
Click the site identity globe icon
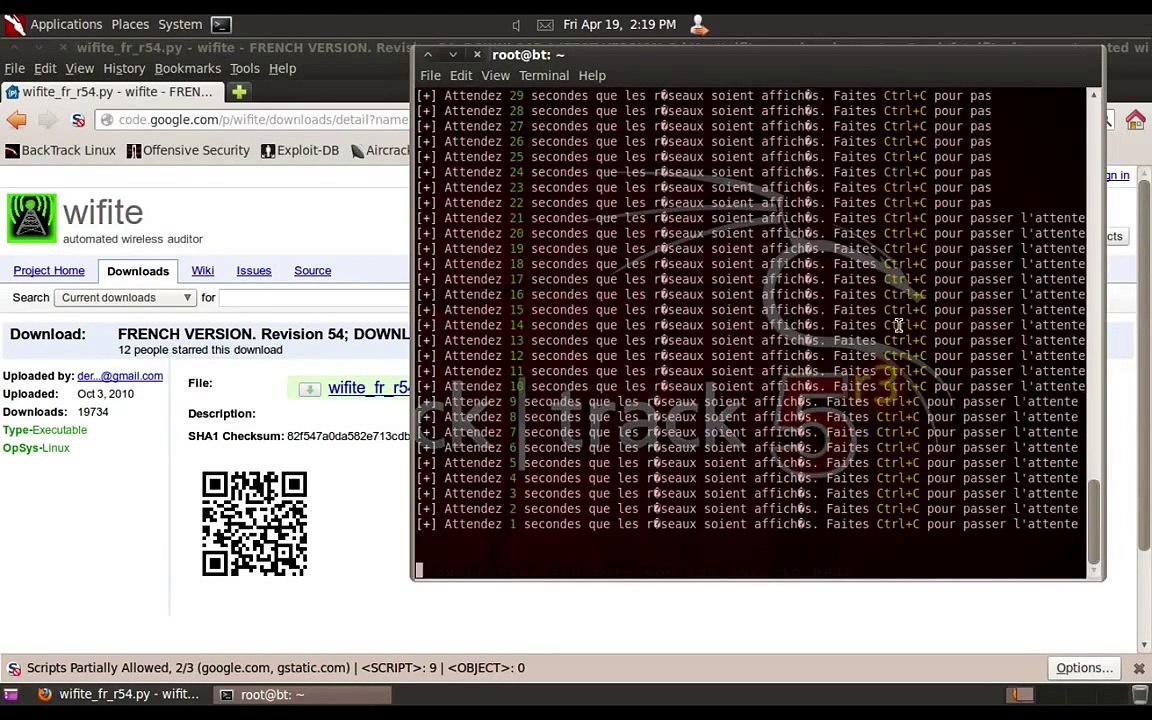[107, 120]
